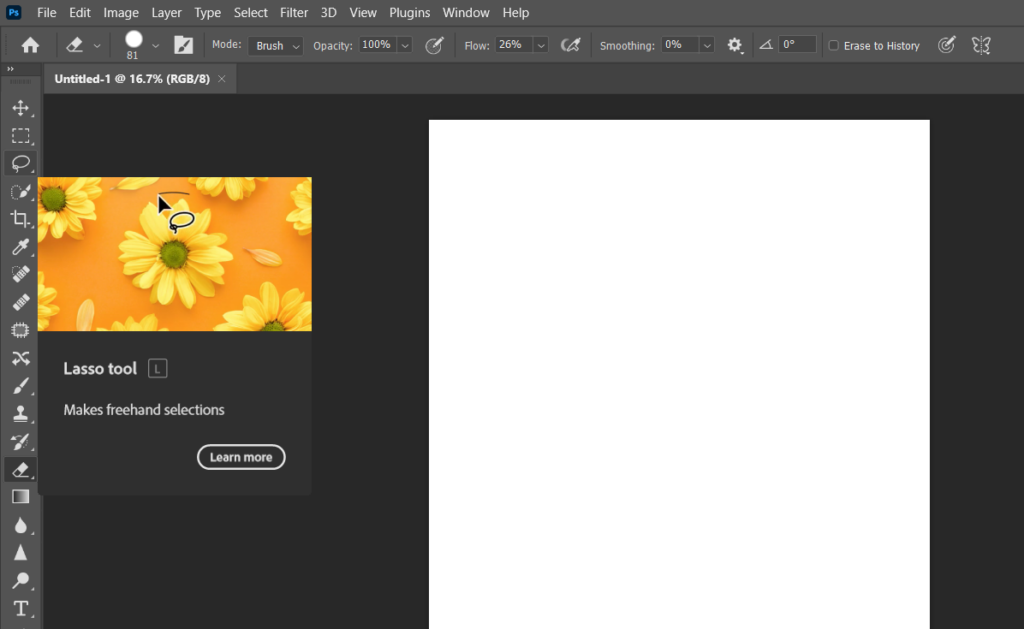This screenshot has height=629, width=1024.
Task: Select the Blur tool
Action: pos(20,525)
